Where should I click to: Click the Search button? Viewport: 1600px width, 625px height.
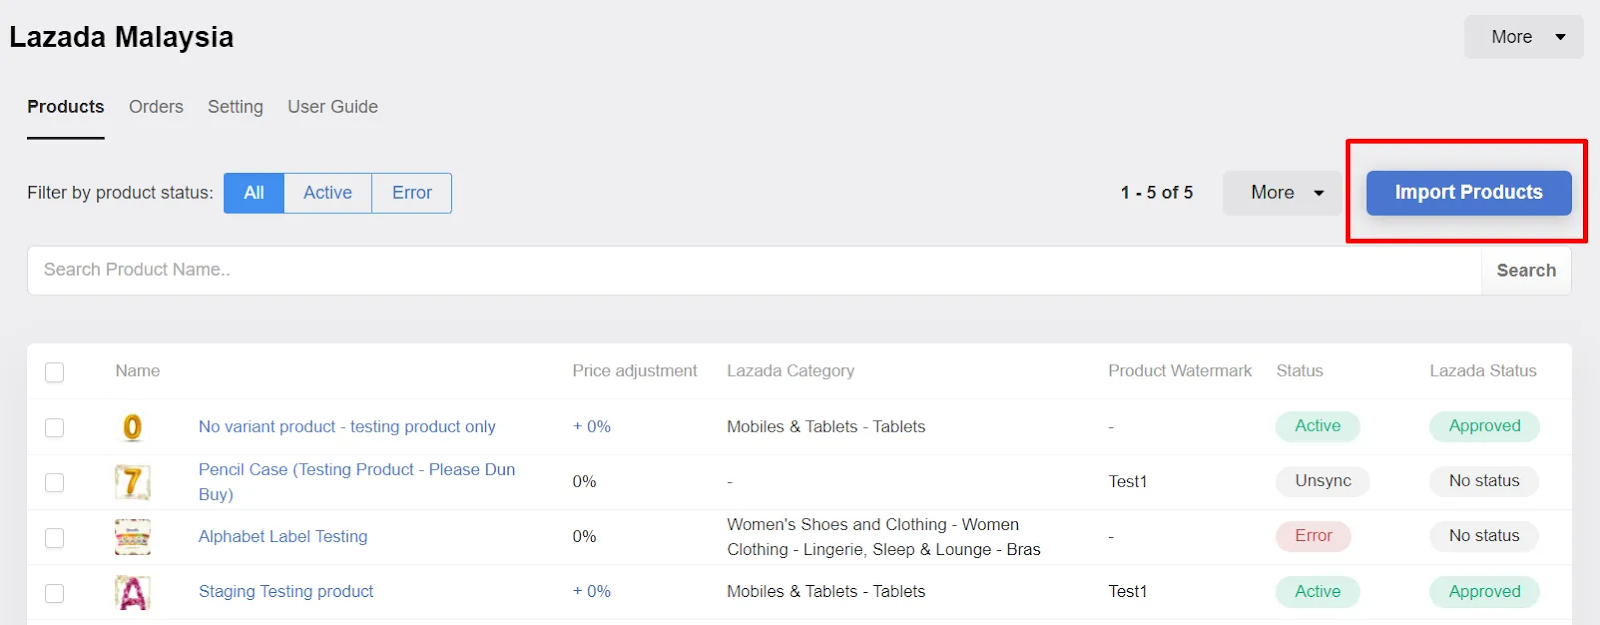pyautogui.click(x=1525, y=270)
